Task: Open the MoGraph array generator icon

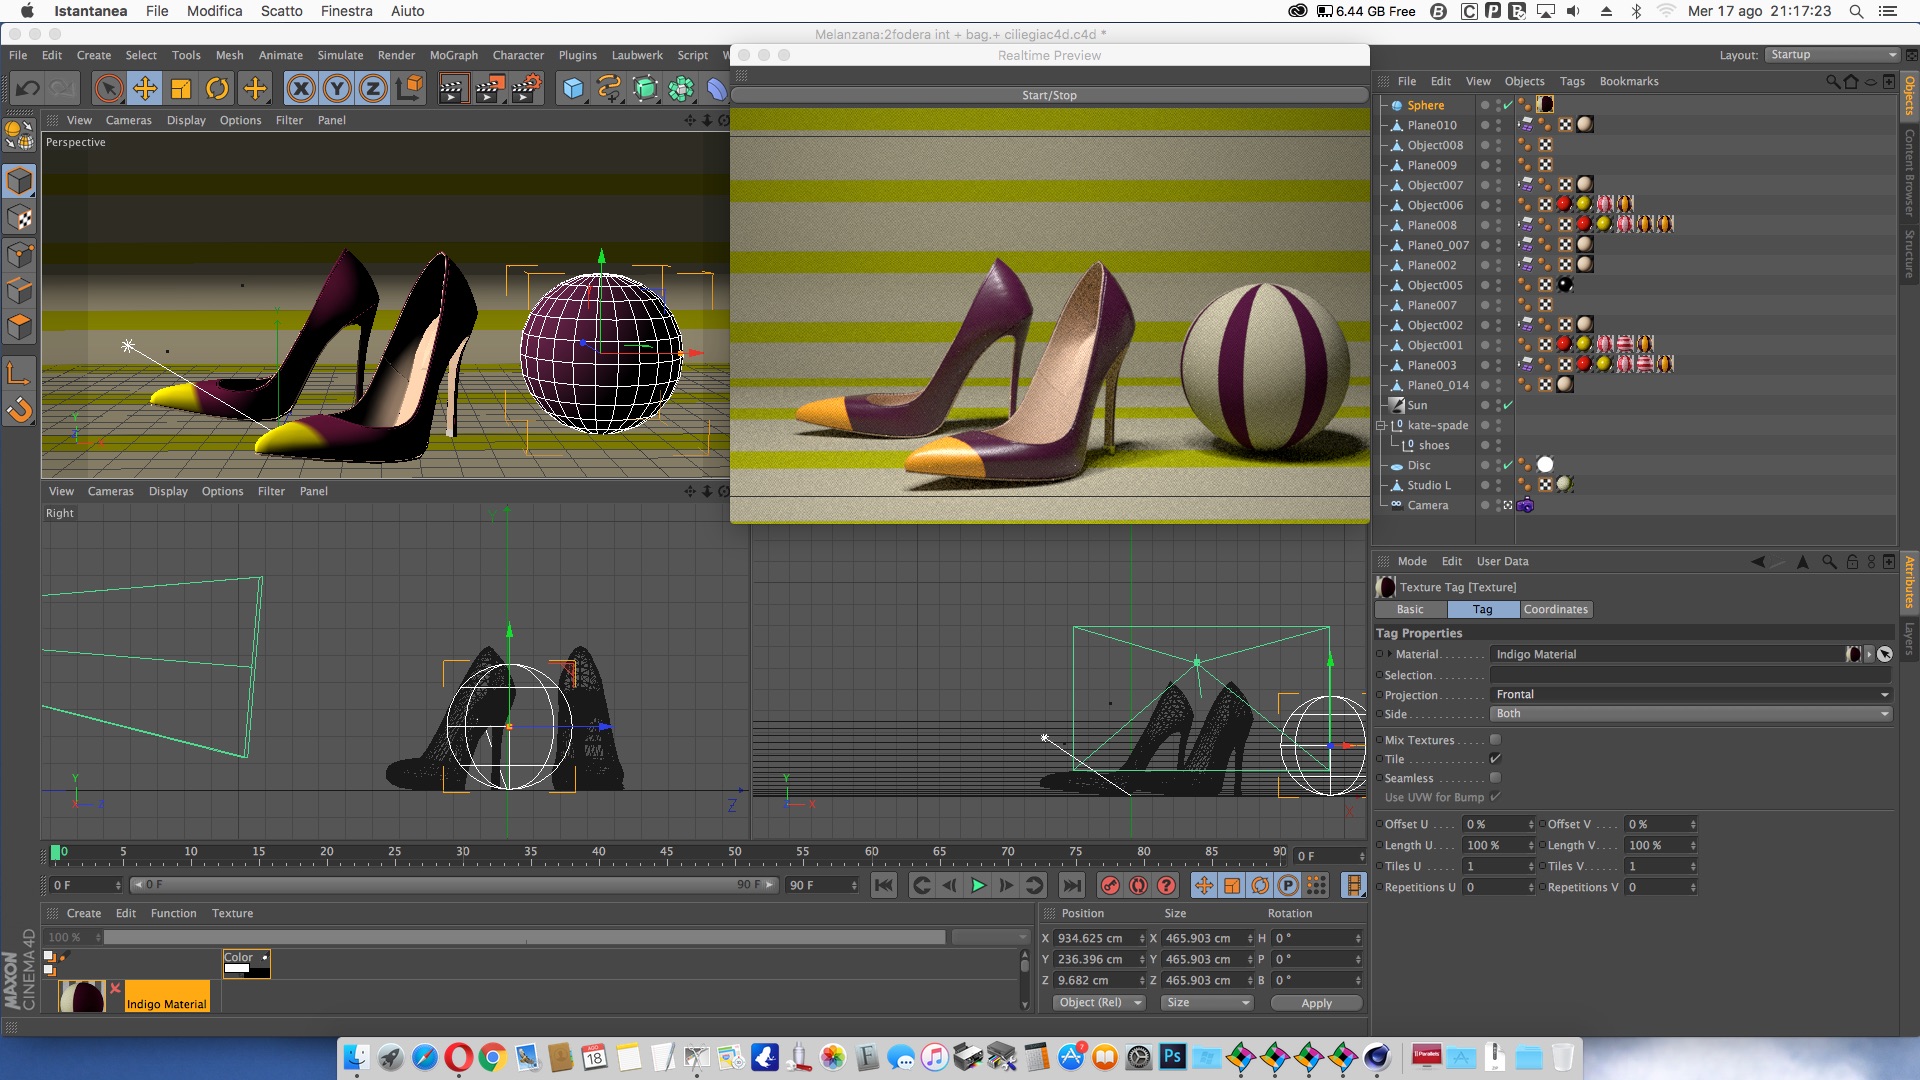Action: point(681,89)
